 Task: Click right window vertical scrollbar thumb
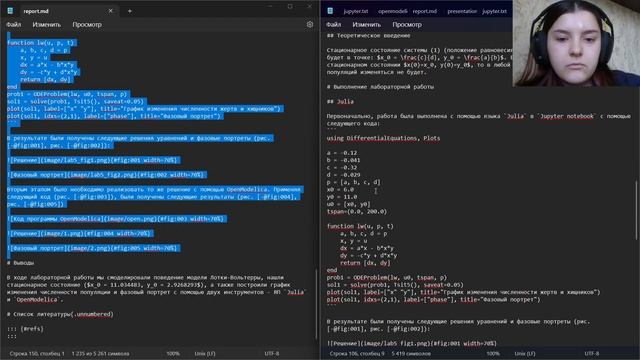(x=637, y=210)
